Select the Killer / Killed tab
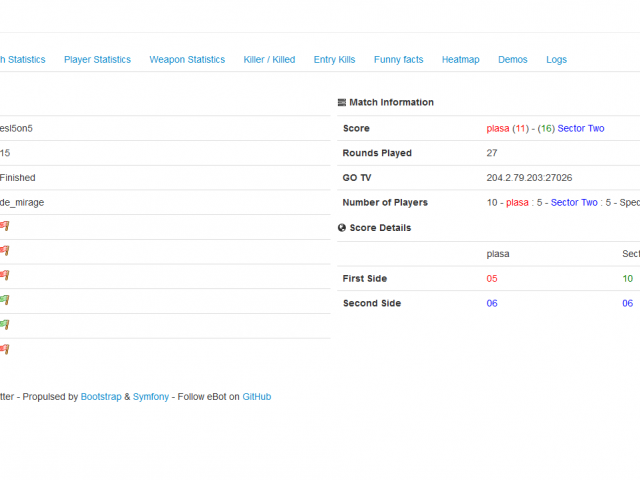The width and height of the screenshot is (640, 480). [x=269, y=60]
